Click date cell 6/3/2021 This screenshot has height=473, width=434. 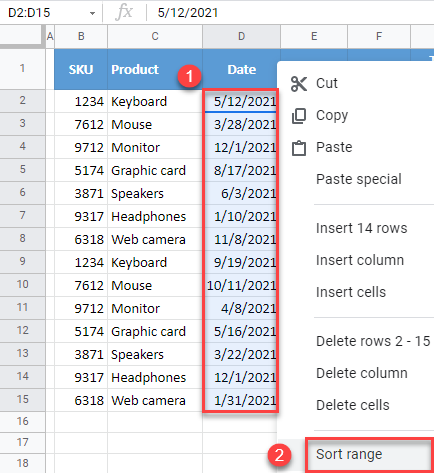coord(241,193)
